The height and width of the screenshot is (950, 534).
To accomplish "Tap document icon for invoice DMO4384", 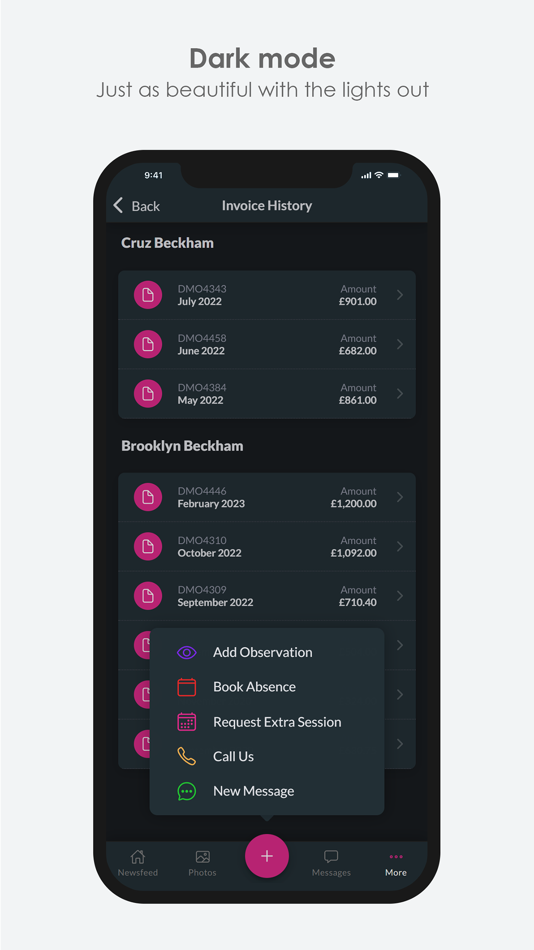I will tap(148, 394).
